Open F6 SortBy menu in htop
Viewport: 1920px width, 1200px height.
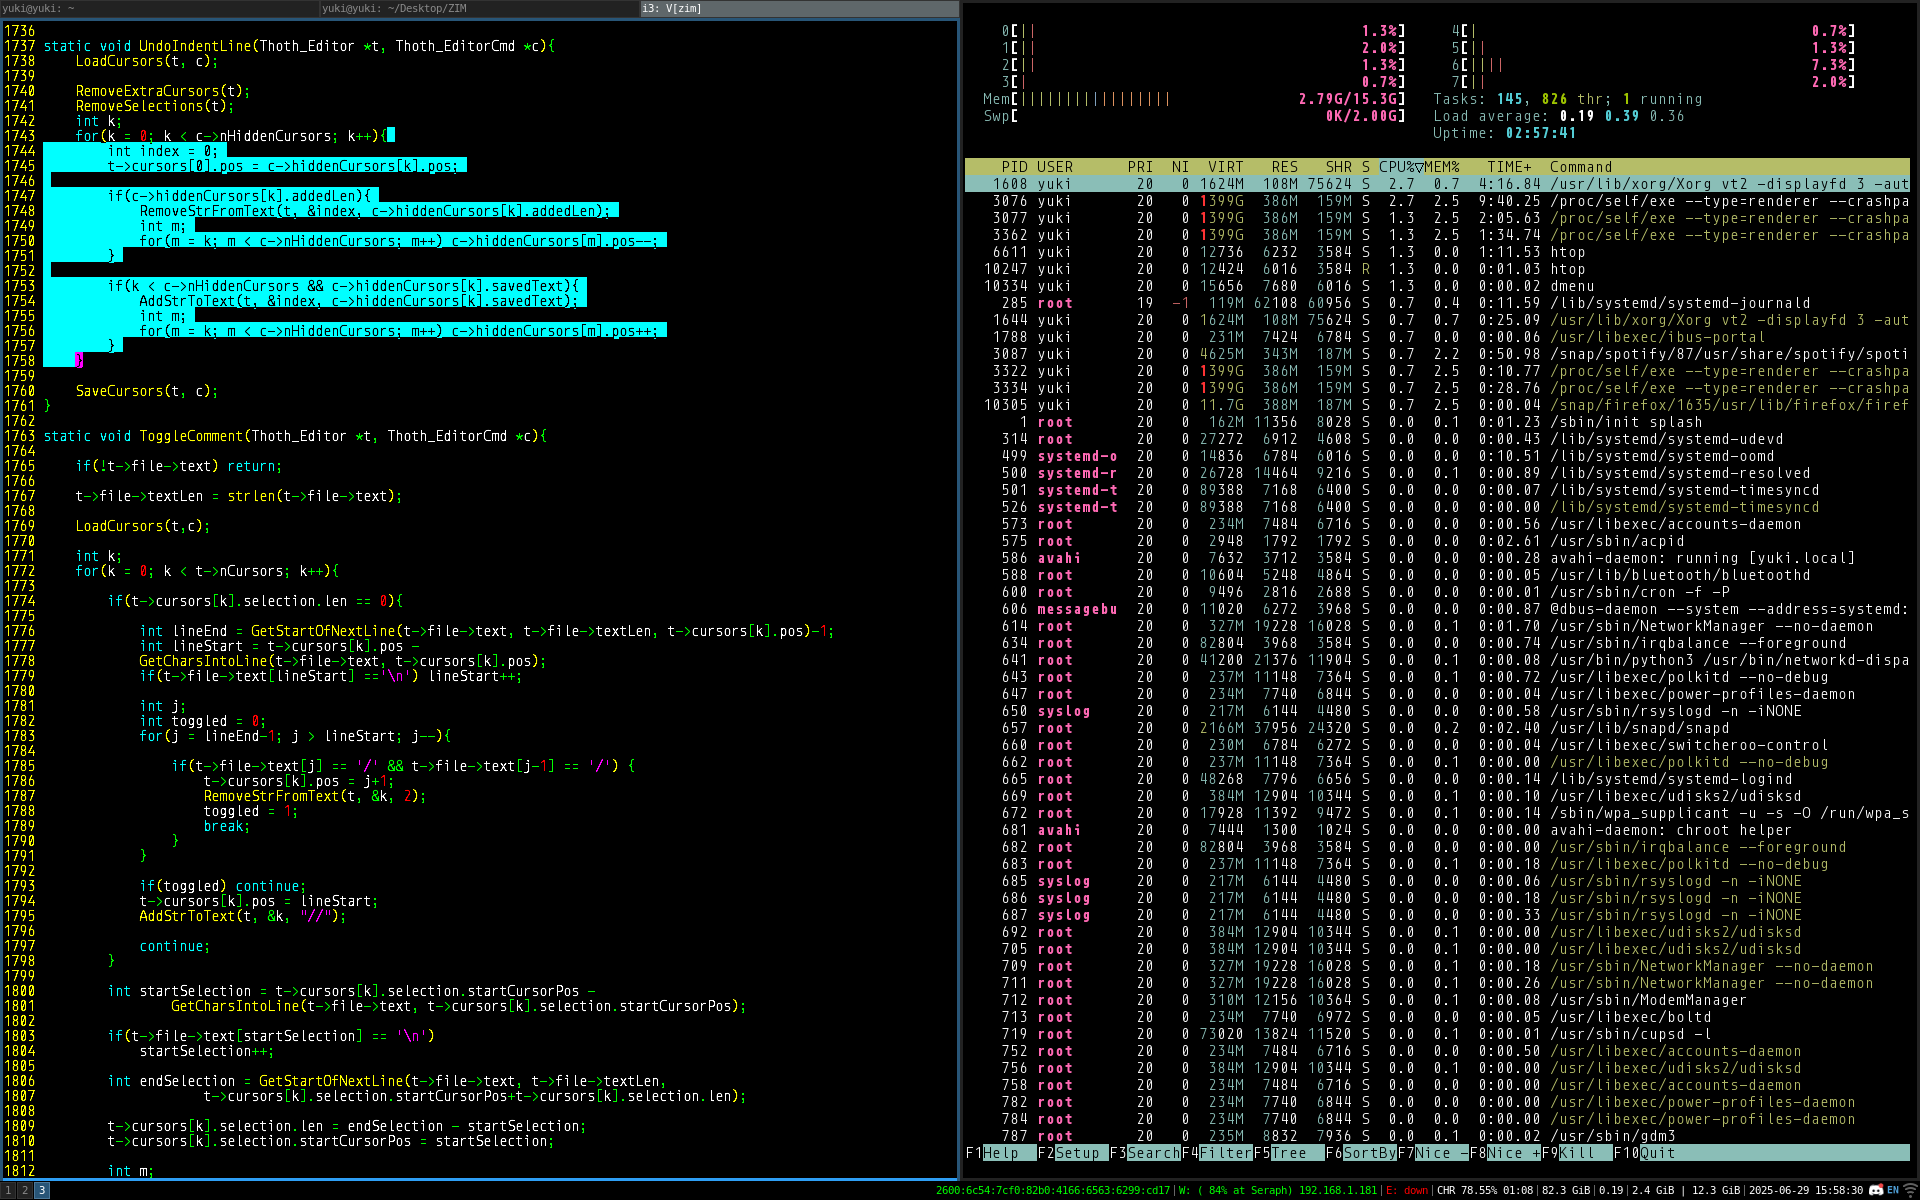pos(1361,1153)
